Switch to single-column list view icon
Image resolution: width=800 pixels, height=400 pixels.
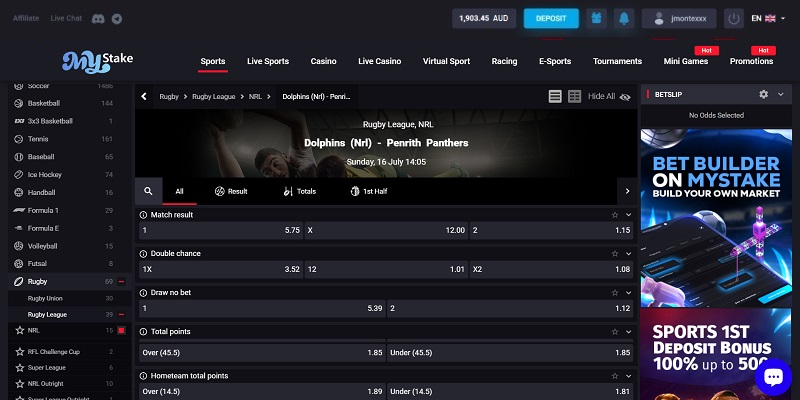tap(555, 96)
